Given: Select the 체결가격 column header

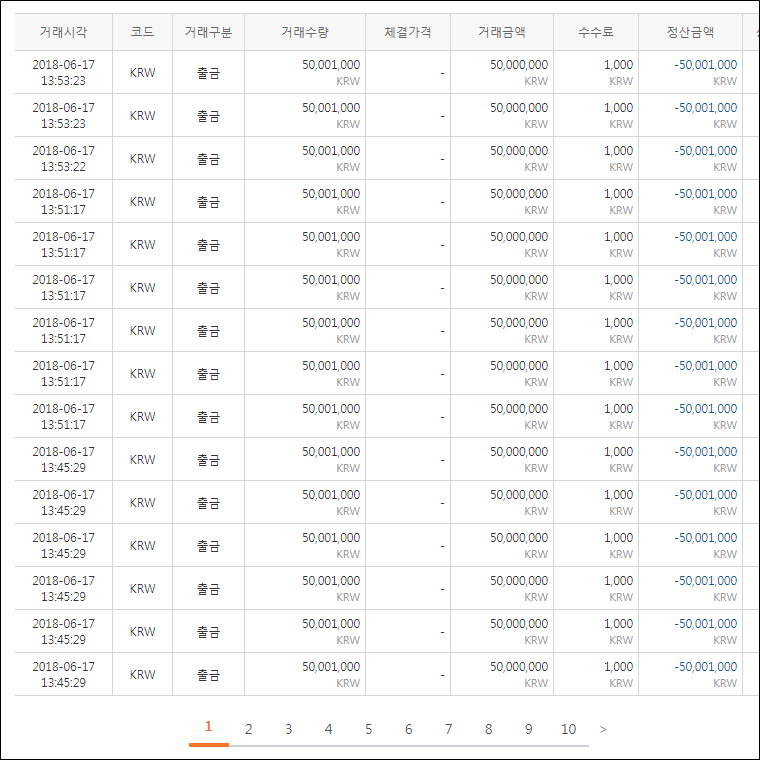Looking at the screenshot, I should tap(408, 32).
